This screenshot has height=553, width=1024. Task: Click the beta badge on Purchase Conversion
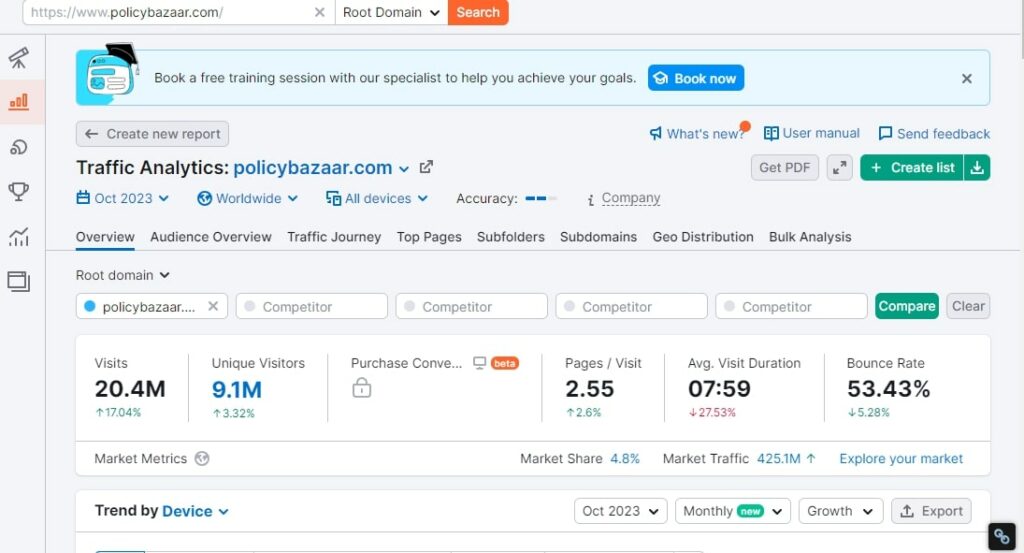pos(505,363)
